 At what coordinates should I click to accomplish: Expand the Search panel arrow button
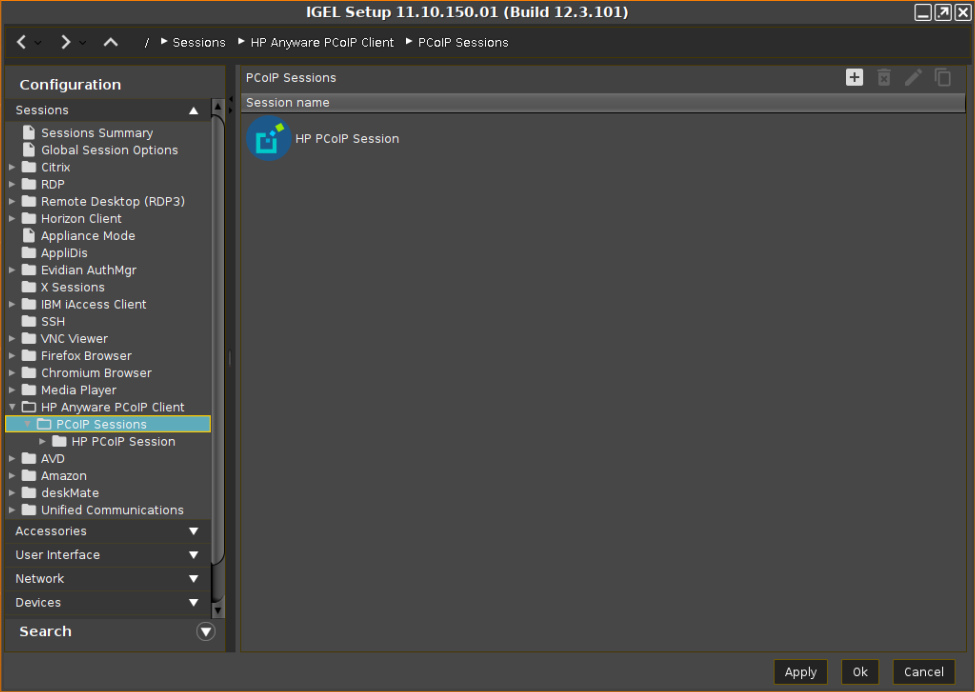coord(206,631)
